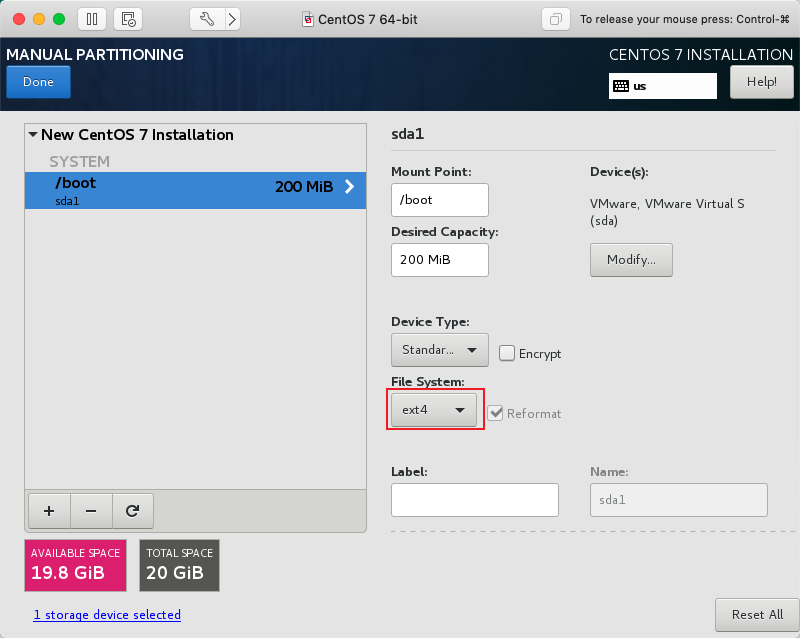Click the Mount Point field
Screen dimensions: 800x638
440,200
